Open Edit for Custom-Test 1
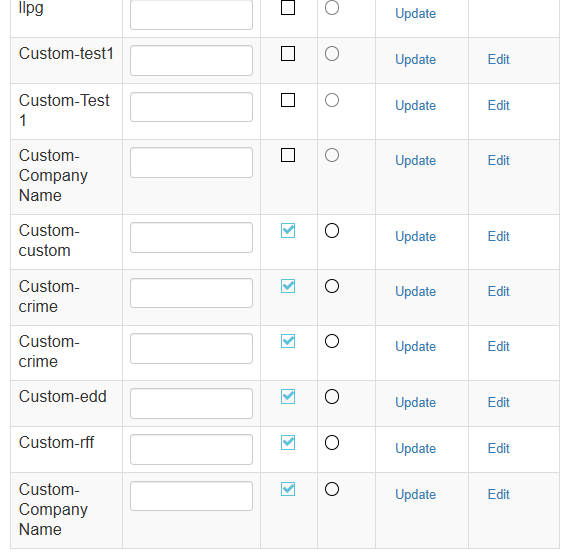The image size is (584, 559). point(498,105)
